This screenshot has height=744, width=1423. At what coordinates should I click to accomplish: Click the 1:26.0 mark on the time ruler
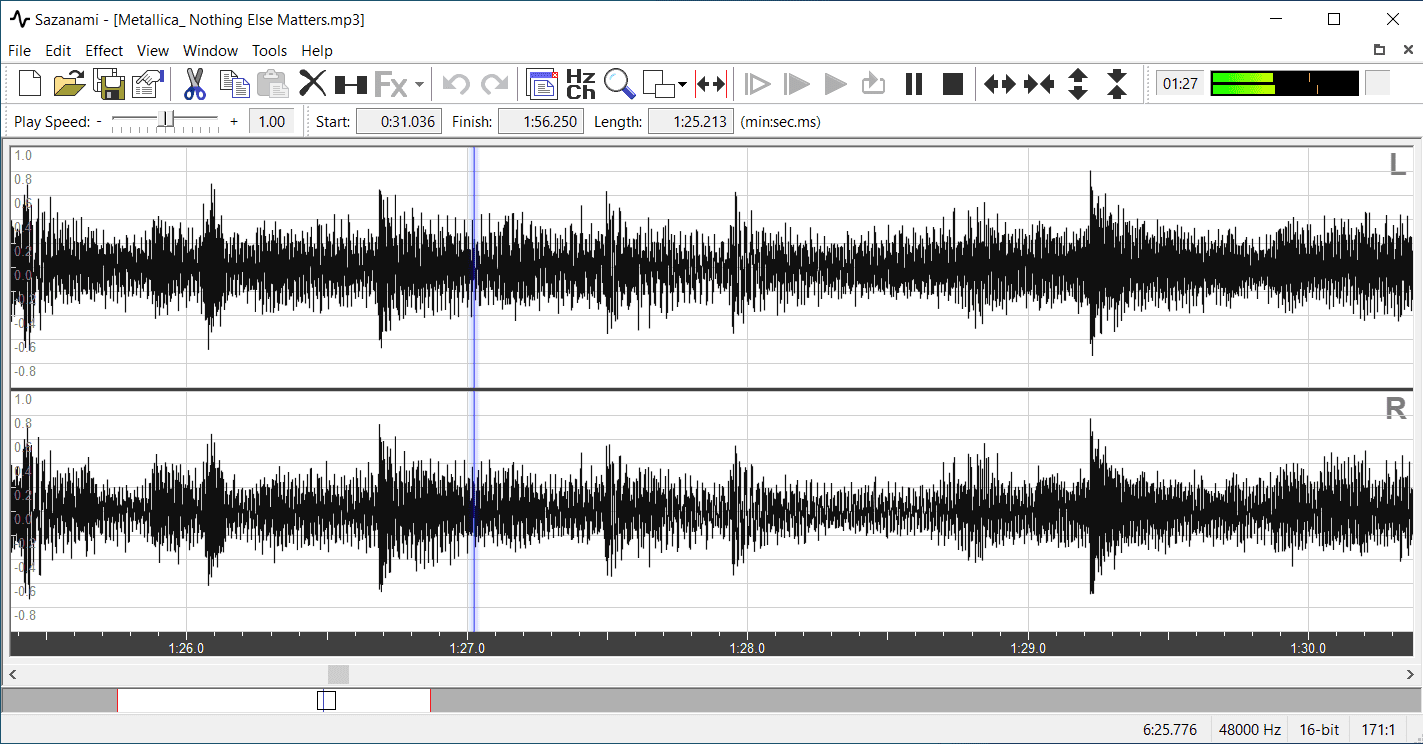186,648
